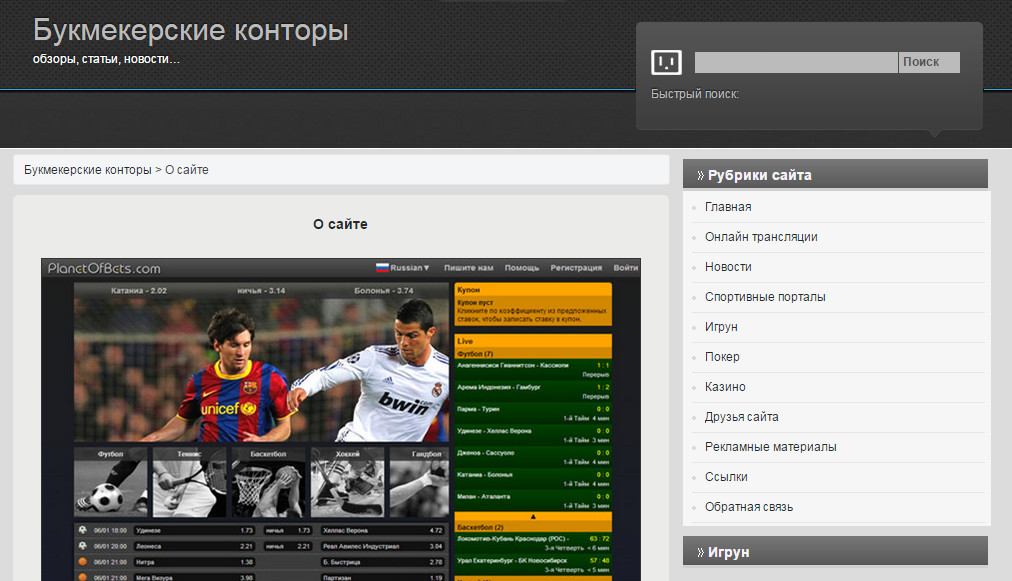Select Рекламные материалы link
This screenshot has height=581, width=1012.
tap(771, 447)
